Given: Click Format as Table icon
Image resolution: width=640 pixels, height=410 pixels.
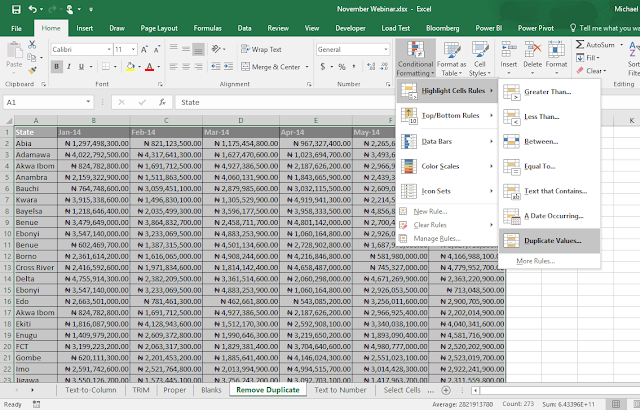Looking at the screenshot, I should (x=451, y=50).
